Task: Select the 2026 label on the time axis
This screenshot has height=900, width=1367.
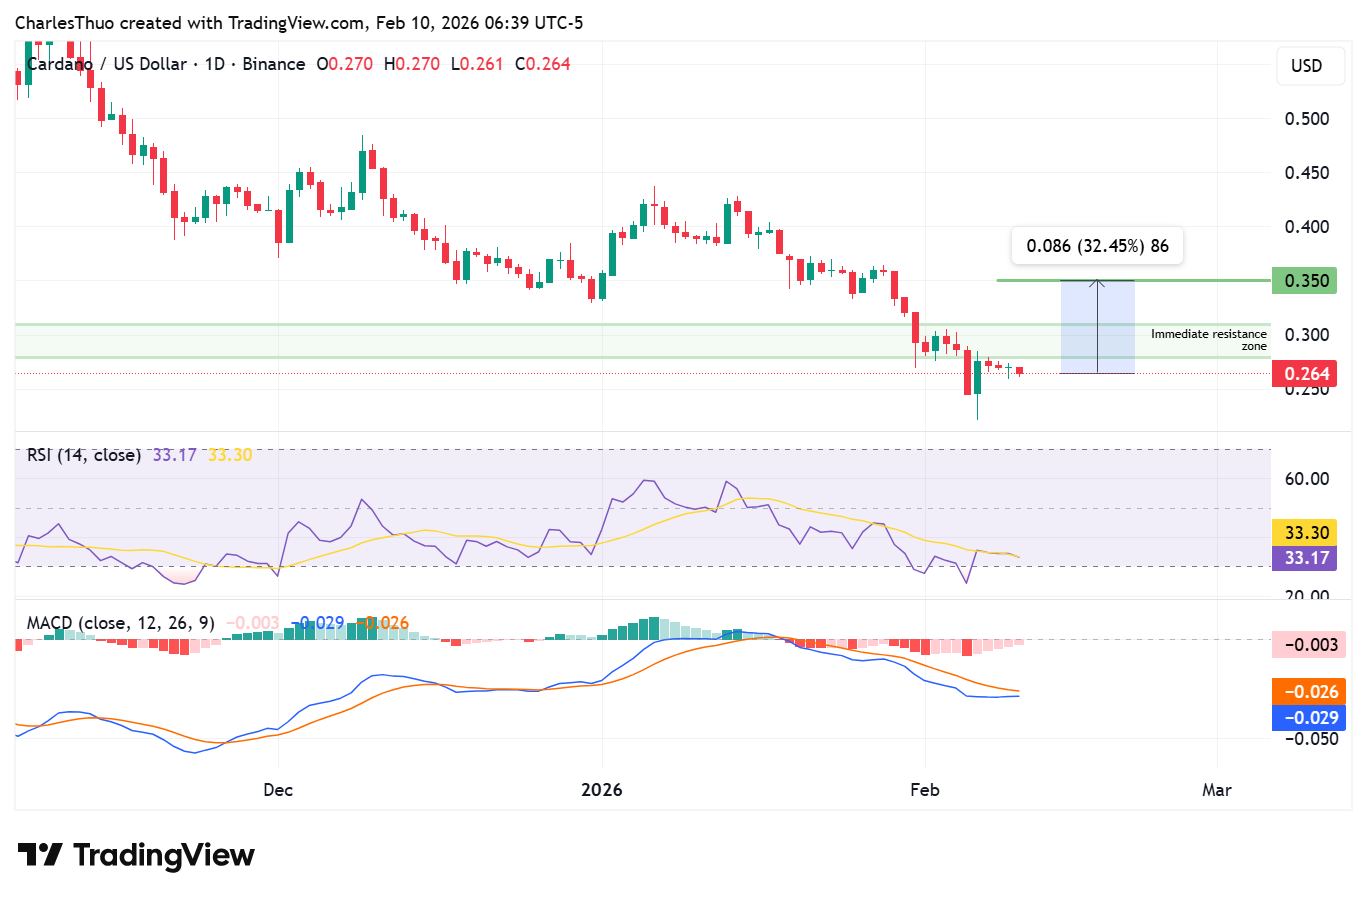Action: coord(600,790)
